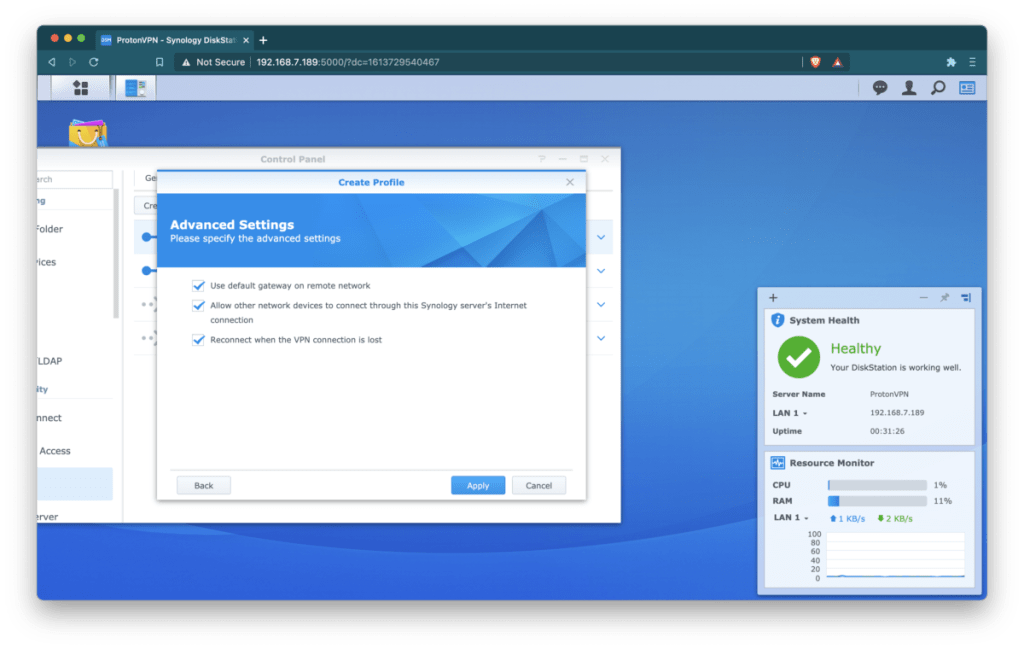Expand the third network interface chevron
The image size is (1024, 649).
click(x=601, y=304)
